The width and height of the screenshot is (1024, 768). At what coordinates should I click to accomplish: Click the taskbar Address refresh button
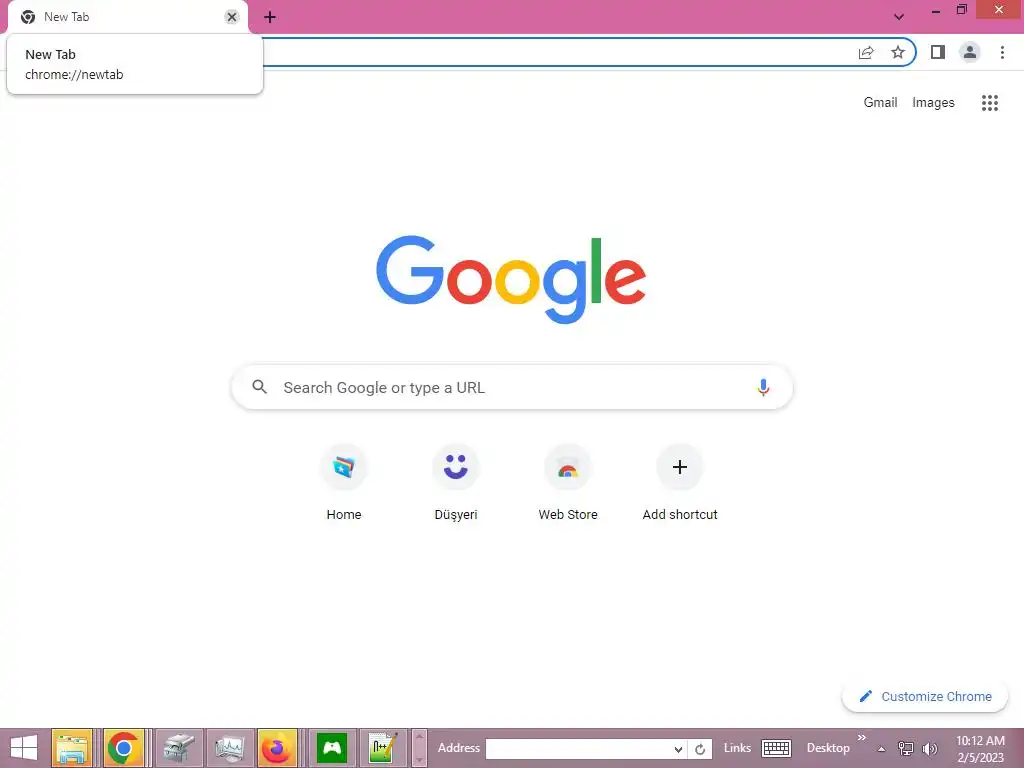pyautogui.click(x=699, y=749)
